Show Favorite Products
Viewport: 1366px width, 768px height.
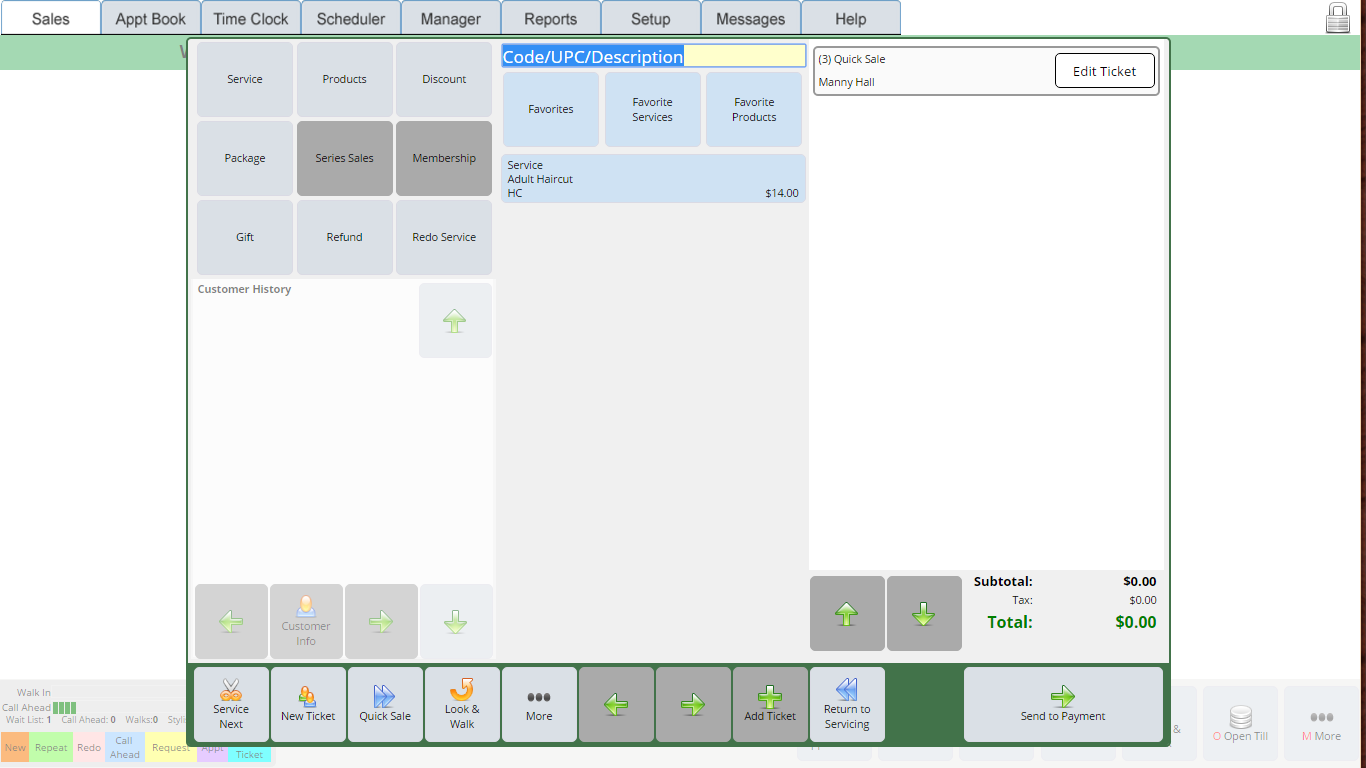click(x=754, y=109)
